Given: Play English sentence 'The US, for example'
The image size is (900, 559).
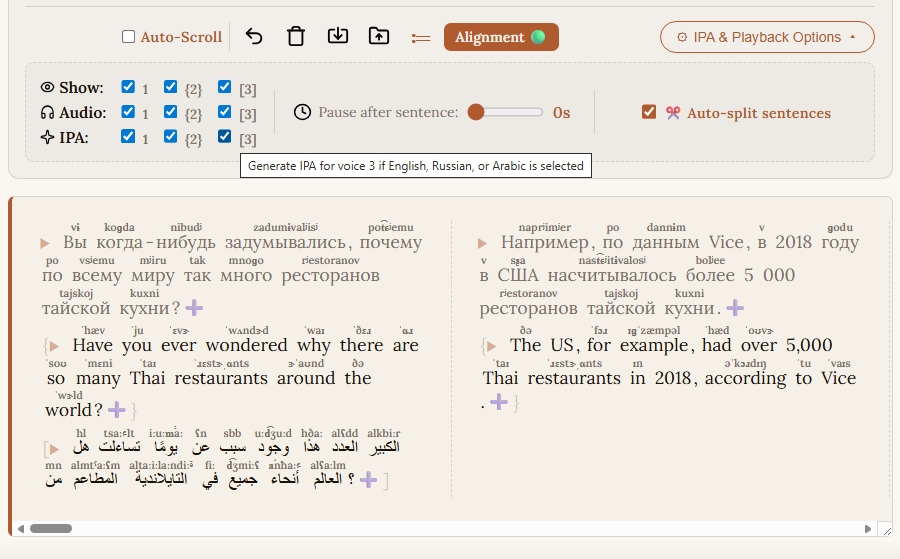Looking at the screenshot, I should (492, 346).
